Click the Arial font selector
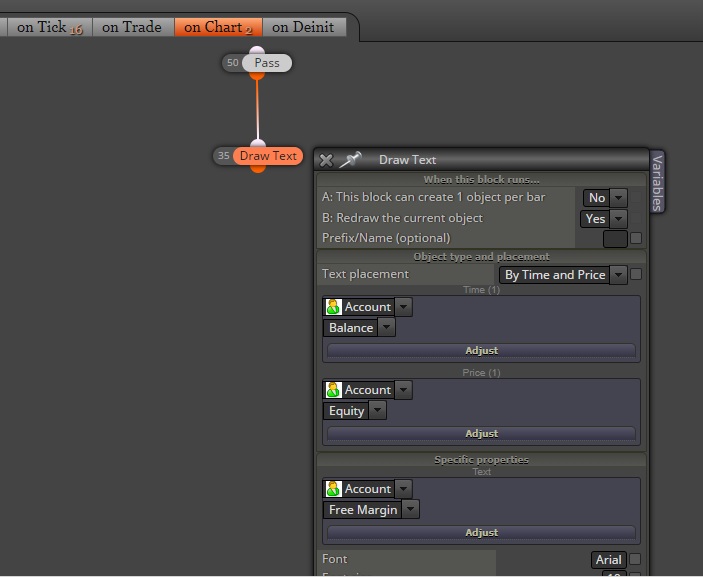The height and width of the screenshot is (579, 703). click(x=608, y=560)
